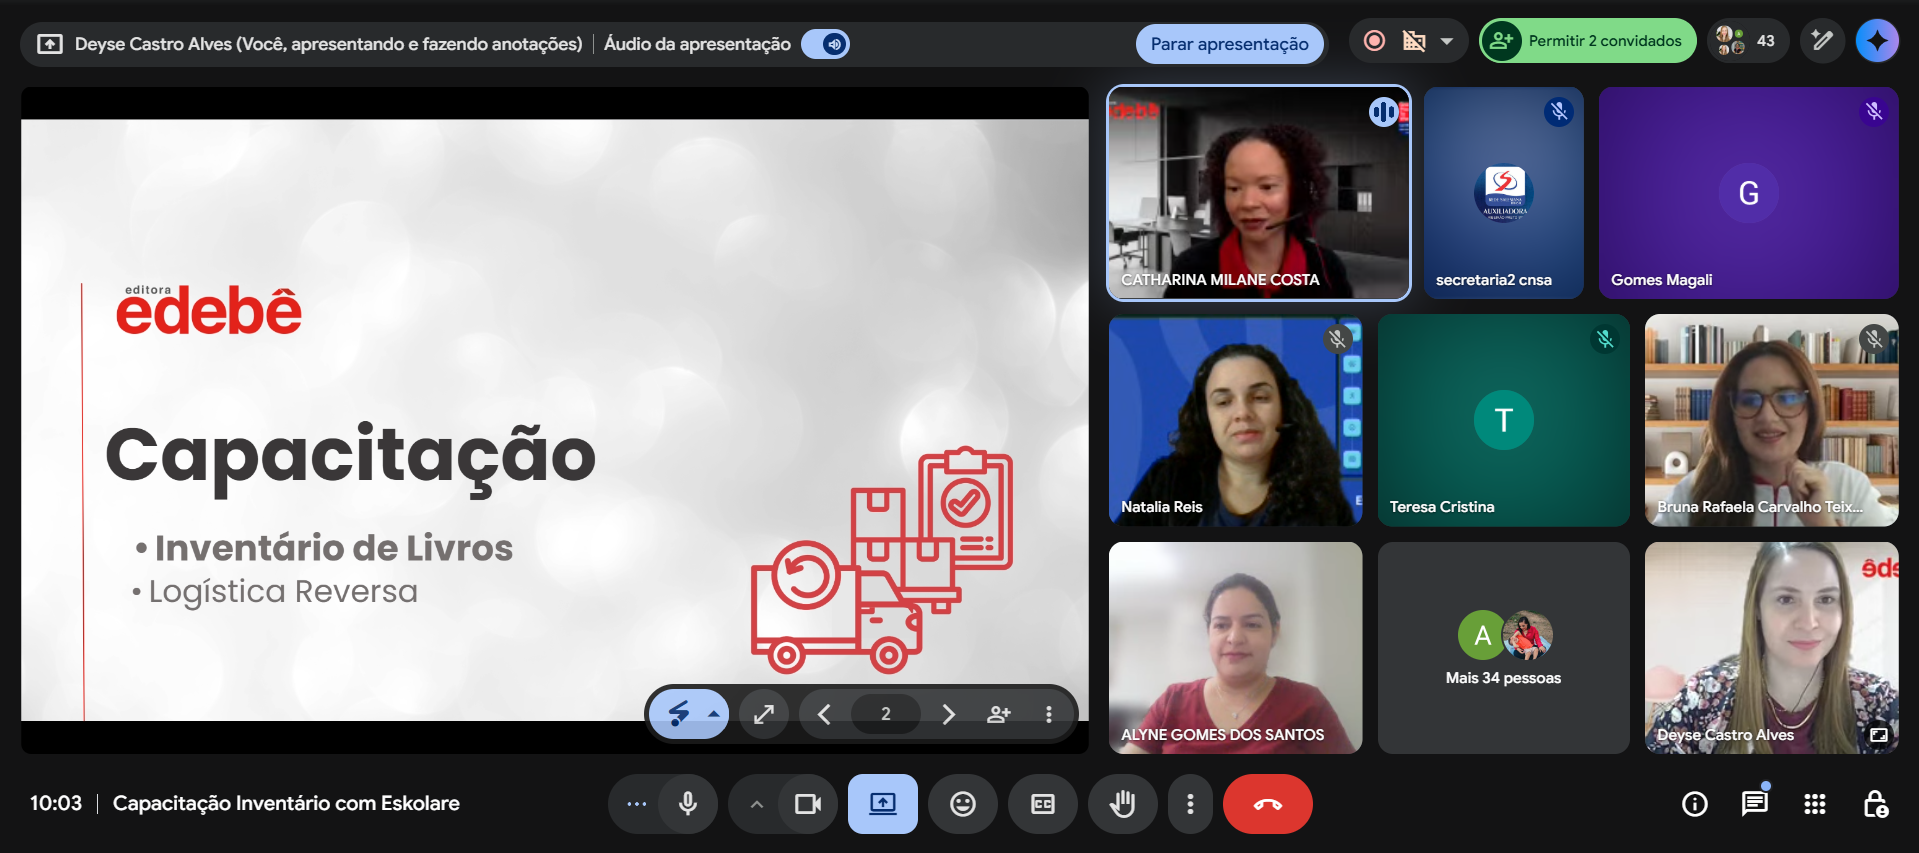Select the ALYNE GOMES DOS SANTOS video tile
The height and width of the screenshot is (853, 1919).
1236,648
